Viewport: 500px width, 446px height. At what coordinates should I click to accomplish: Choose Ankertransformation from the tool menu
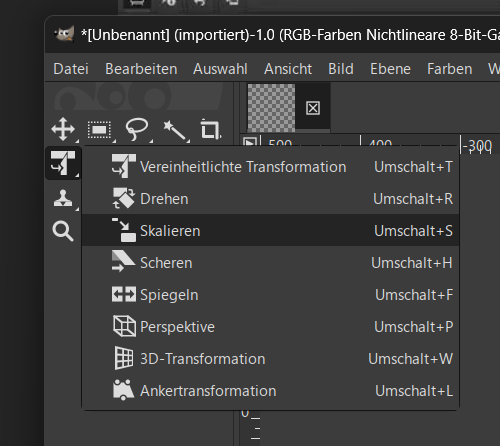point(271,391)
